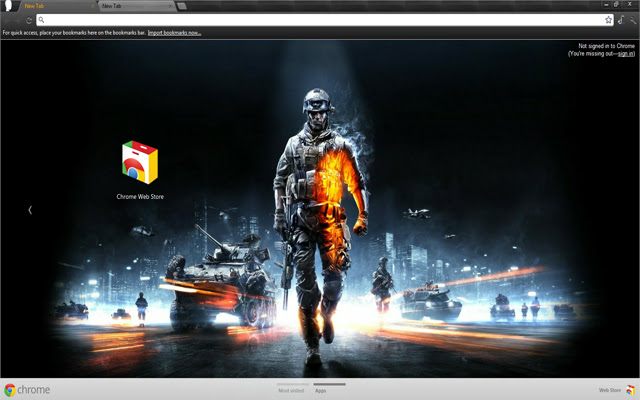Viewport: 640px width, 400px height.
Task: Click the "Not signed in to Chrome" text
Action: coord(606,46)
